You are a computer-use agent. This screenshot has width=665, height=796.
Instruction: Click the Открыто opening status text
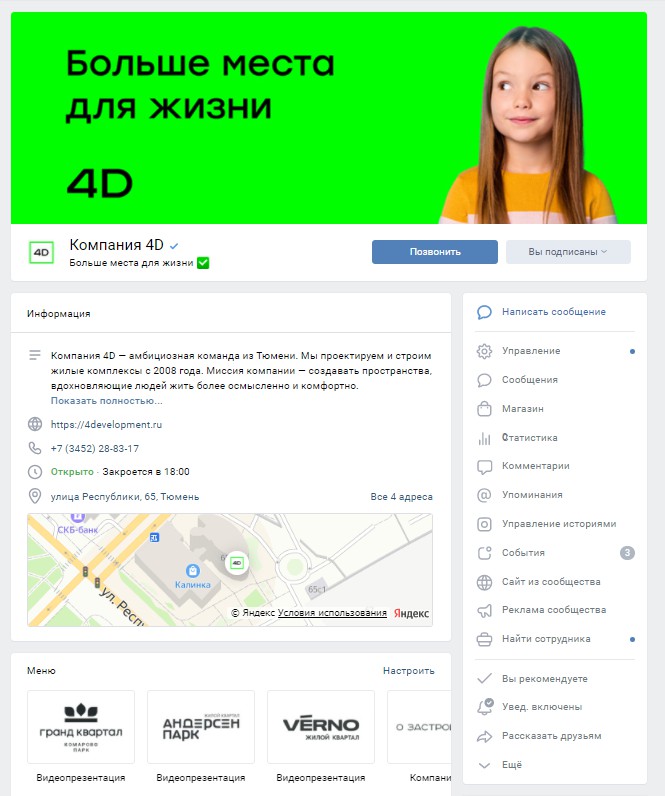pos(72,472)
